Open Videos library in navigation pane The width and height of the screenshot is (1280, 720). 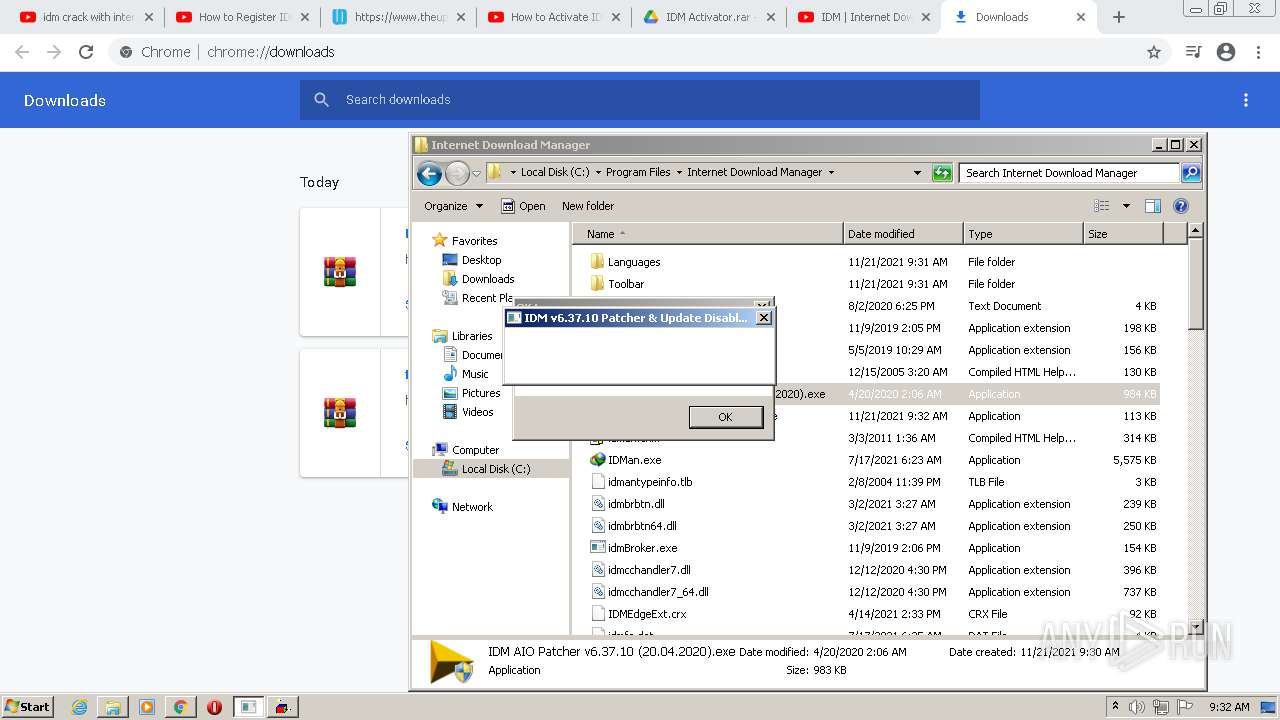click(x=477, y=412)
